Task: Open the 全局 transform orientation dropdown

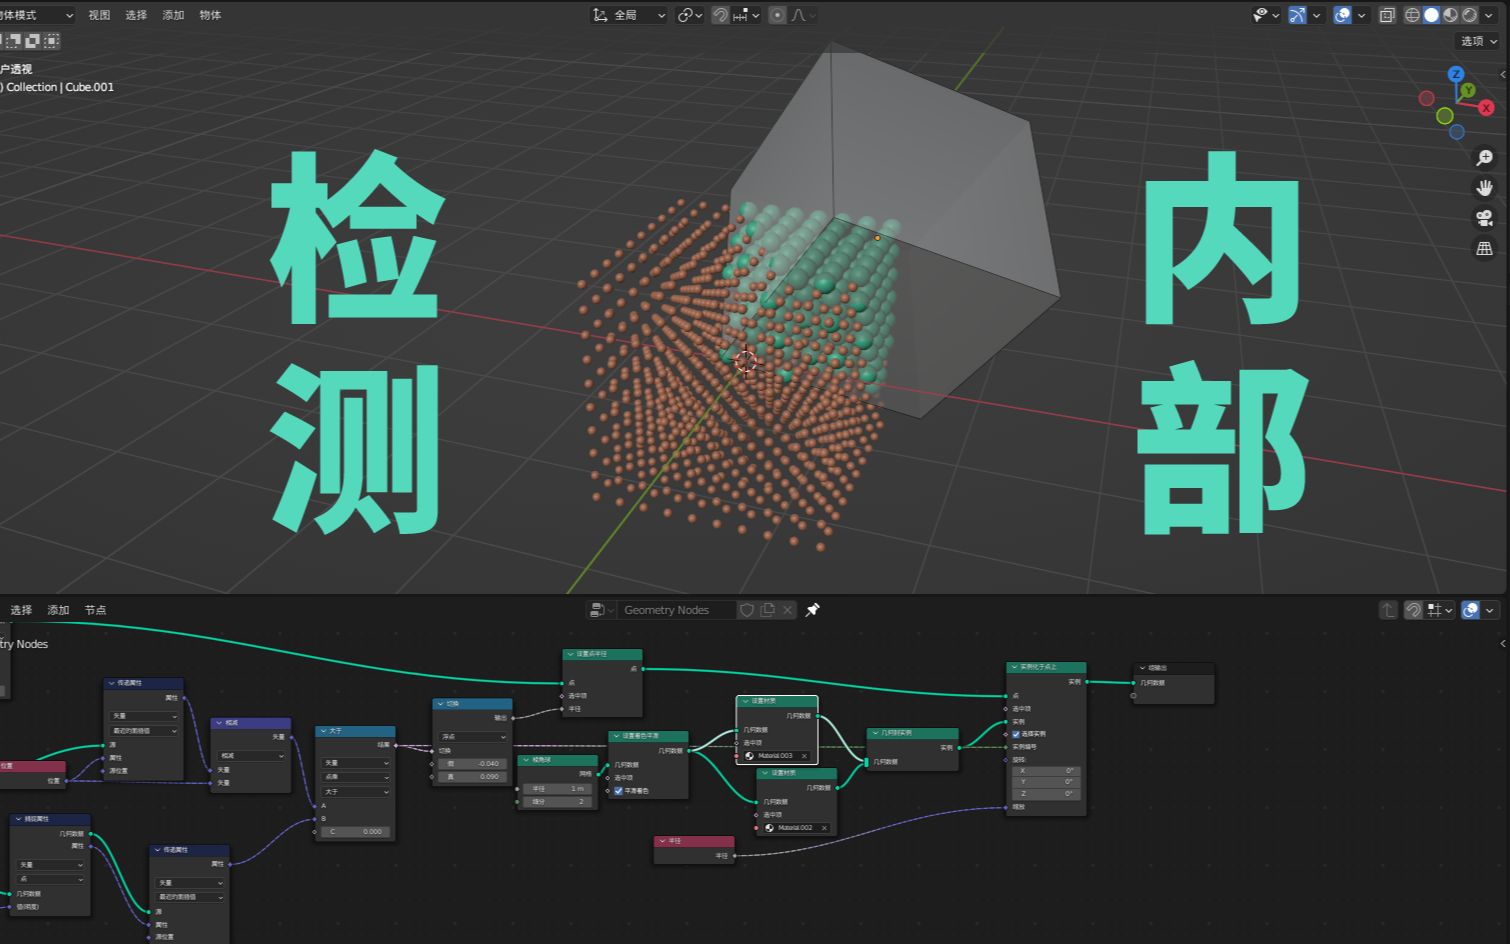Action: [629, 15]
